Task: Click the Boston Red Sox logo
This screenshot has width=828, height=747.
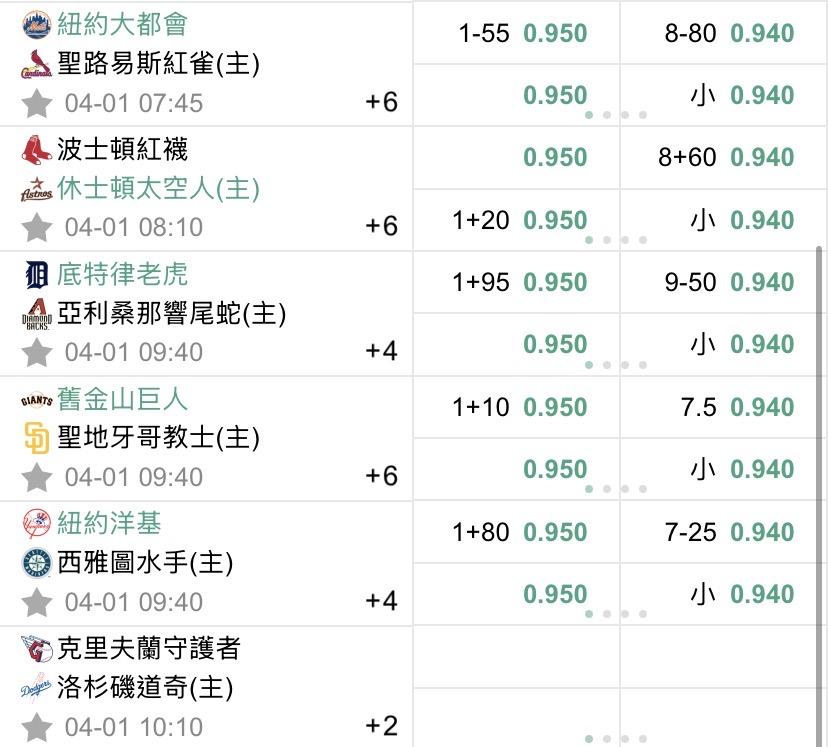Action: click(x=36, y=149)
